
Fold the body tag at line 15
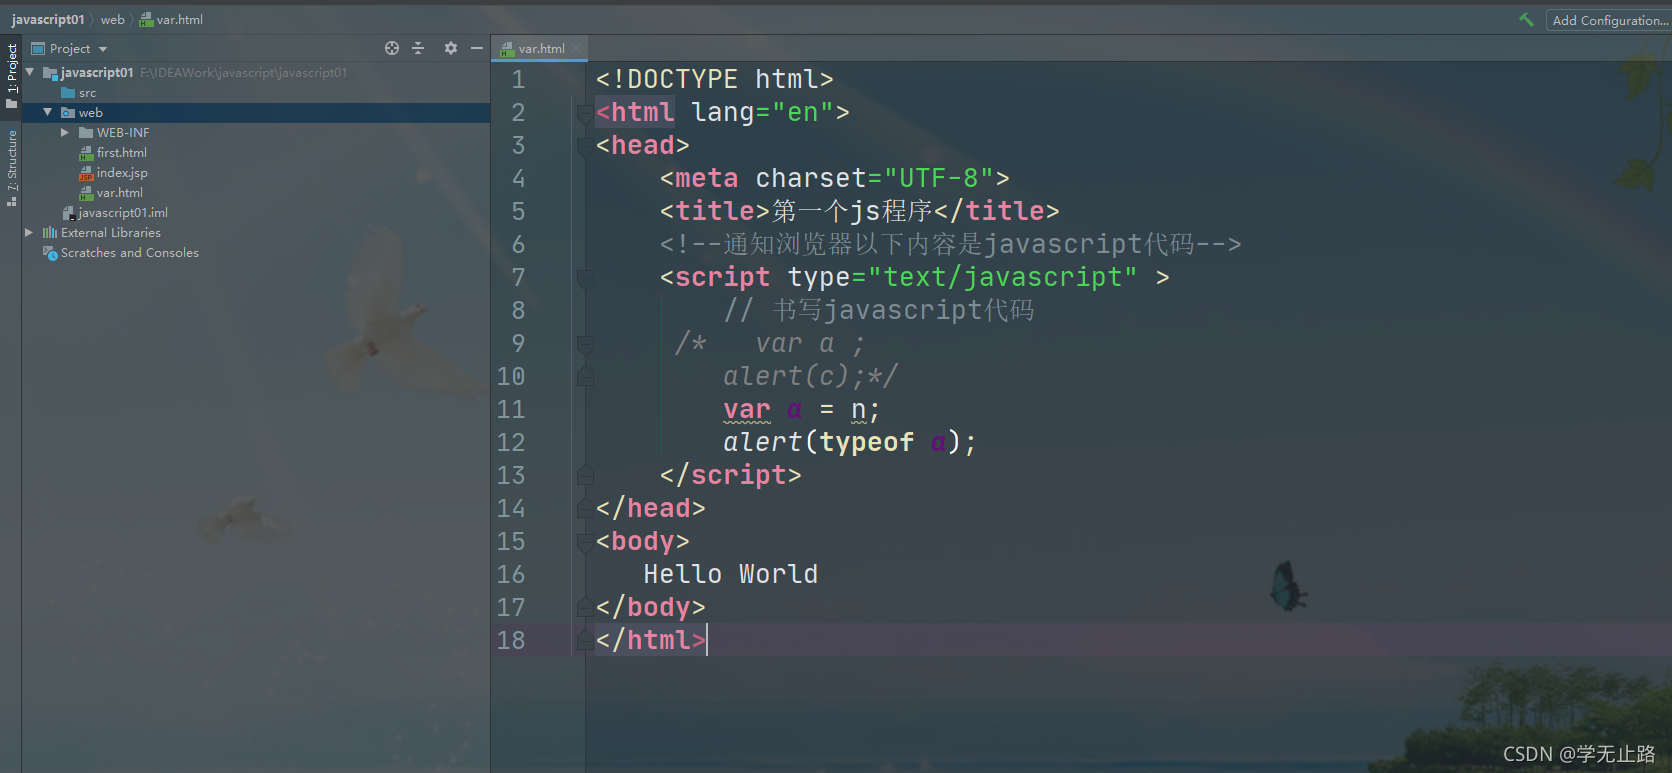tap(585, 542)
